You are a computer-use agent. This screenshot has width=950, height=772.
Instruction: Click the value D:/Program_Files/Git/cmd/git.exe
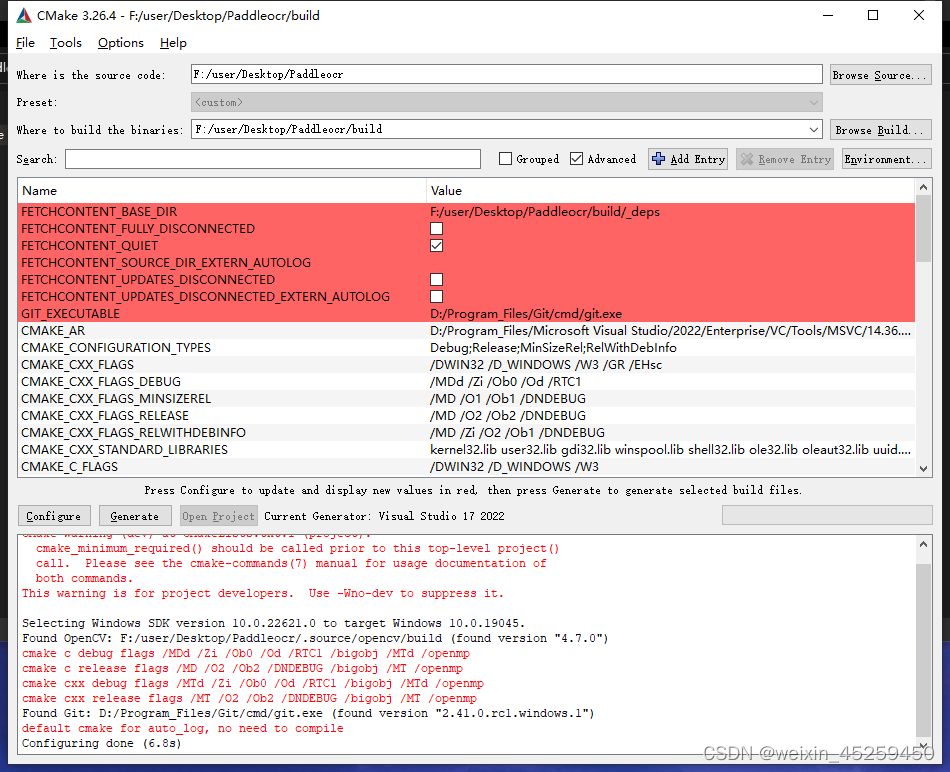[526, 313]
